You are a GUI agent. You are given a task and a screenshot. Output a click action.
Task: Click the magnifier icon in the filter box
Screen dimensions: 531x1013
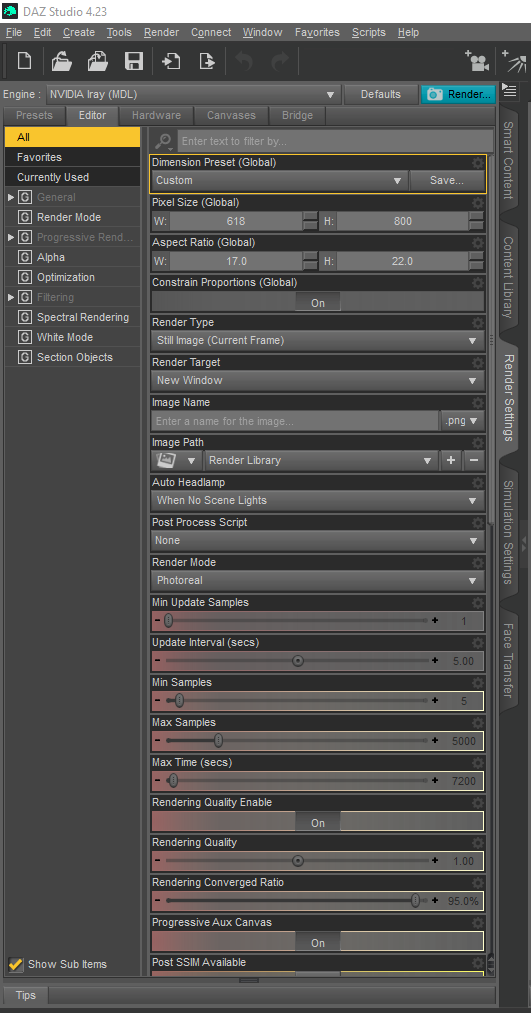pos(163,141)
